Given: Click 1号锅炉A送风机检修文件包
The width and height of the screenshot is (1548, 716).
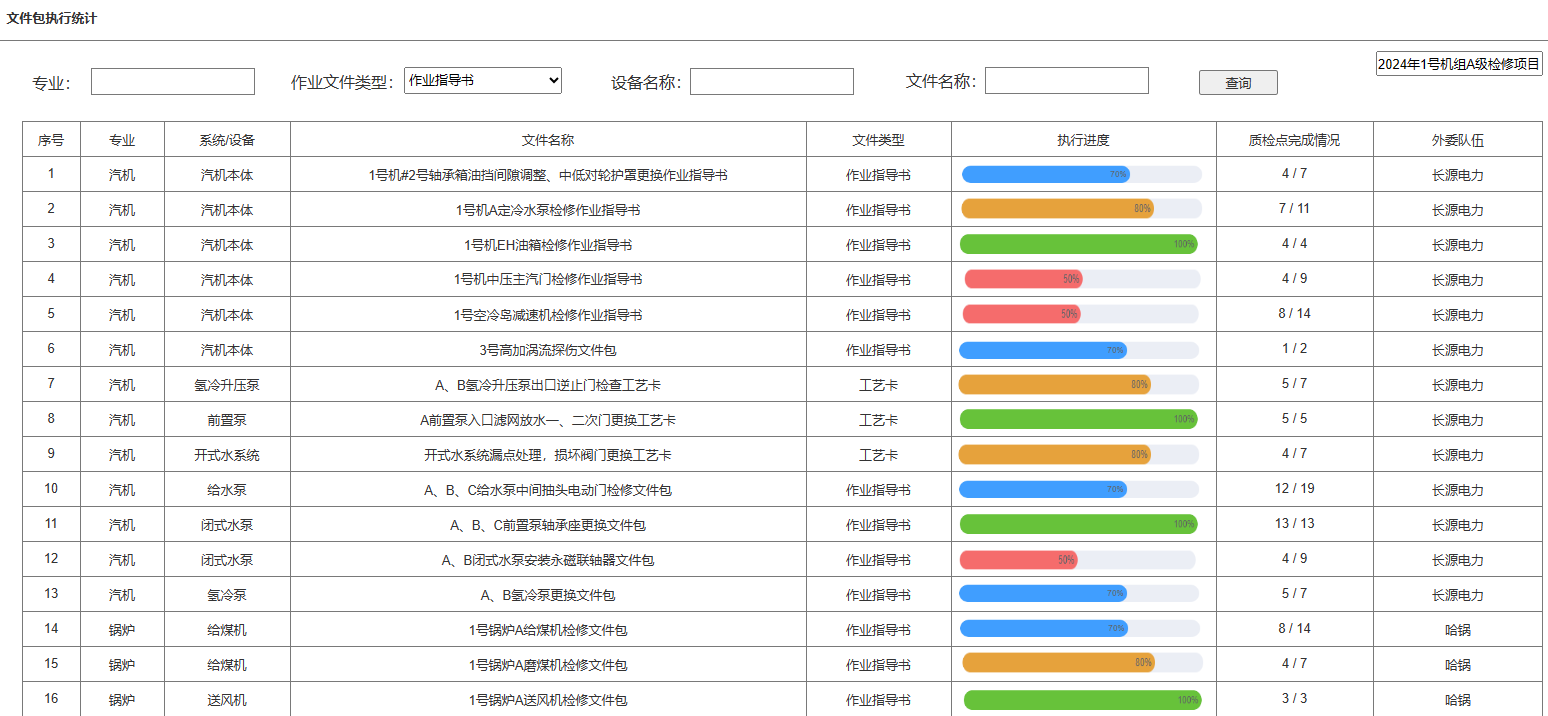Looking at the screenshot, I should [x=548, y=700].
